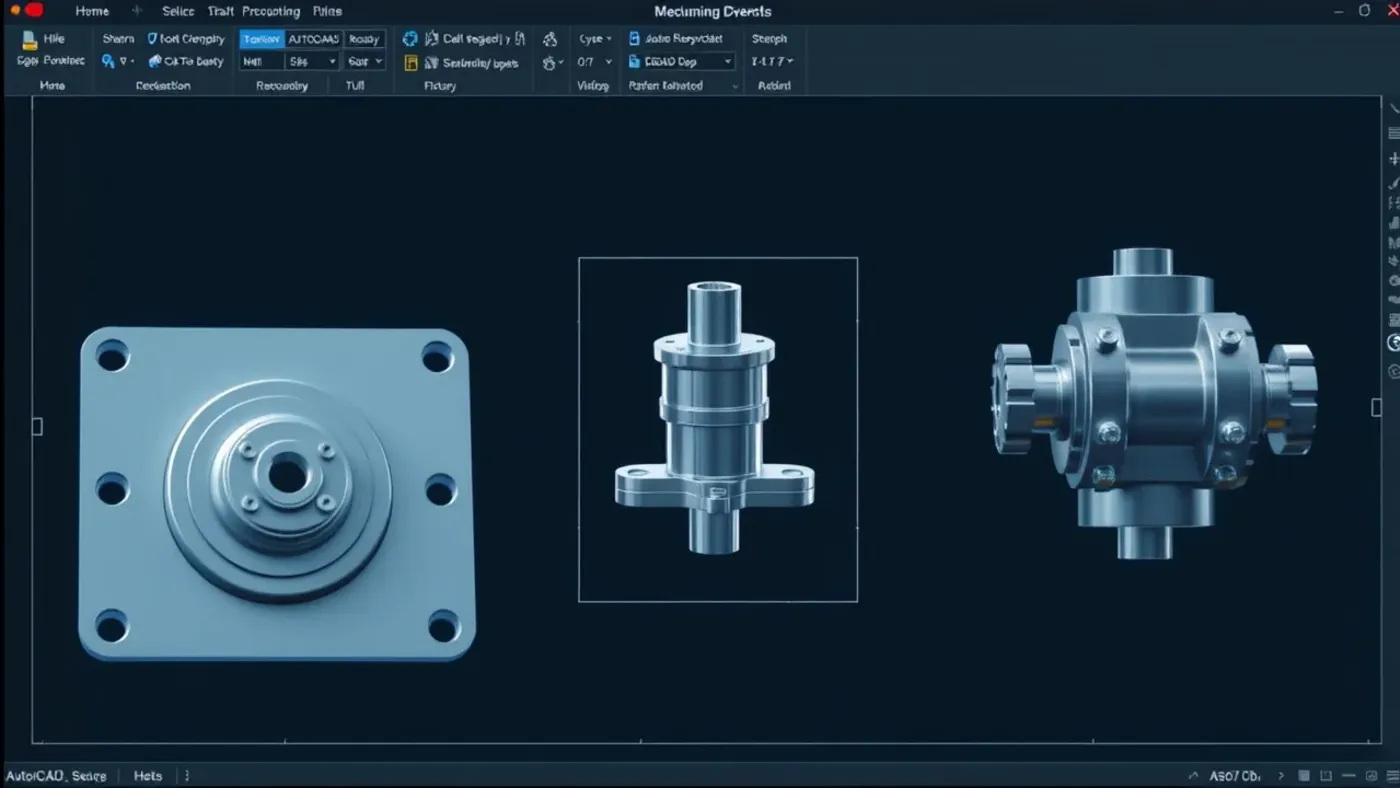
Task: Click the Call regecl command
Action: coord(476,39)
